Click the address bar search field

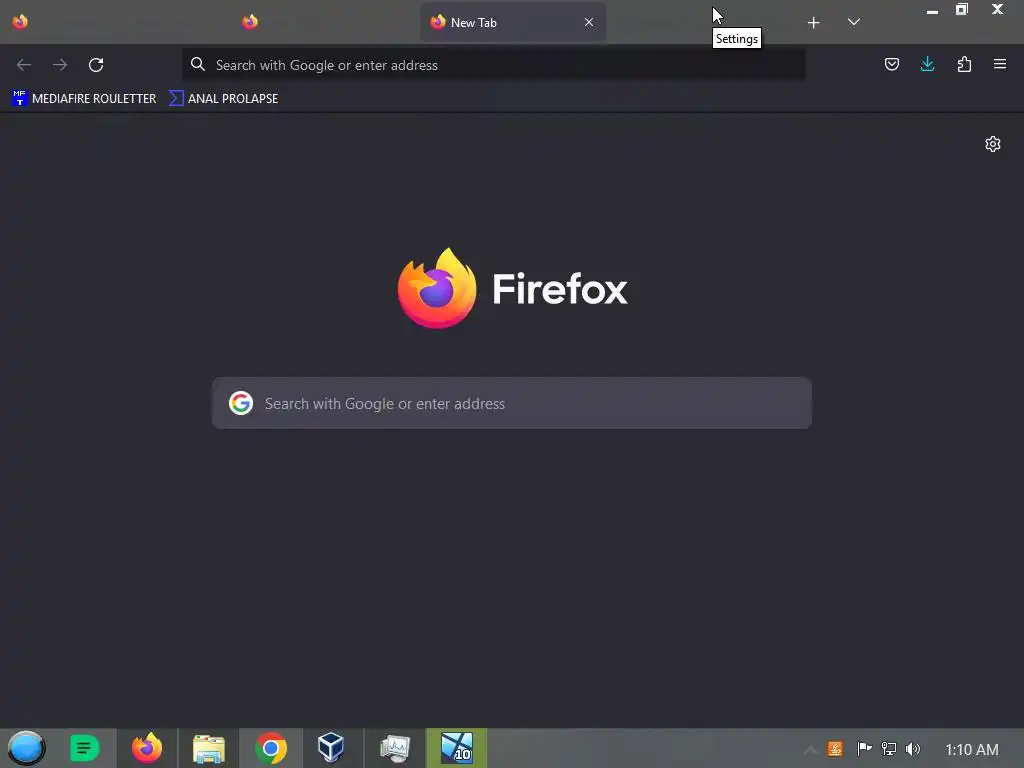[x=494, y=65]
